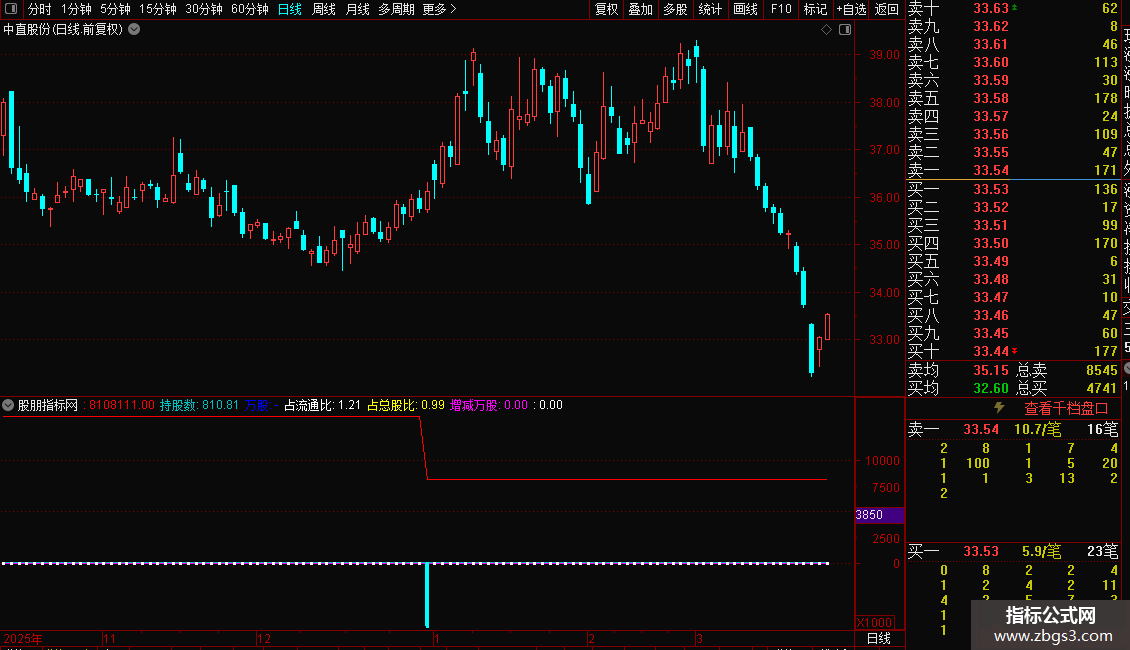Click the 卖均 35.15 value

point(991,370)
